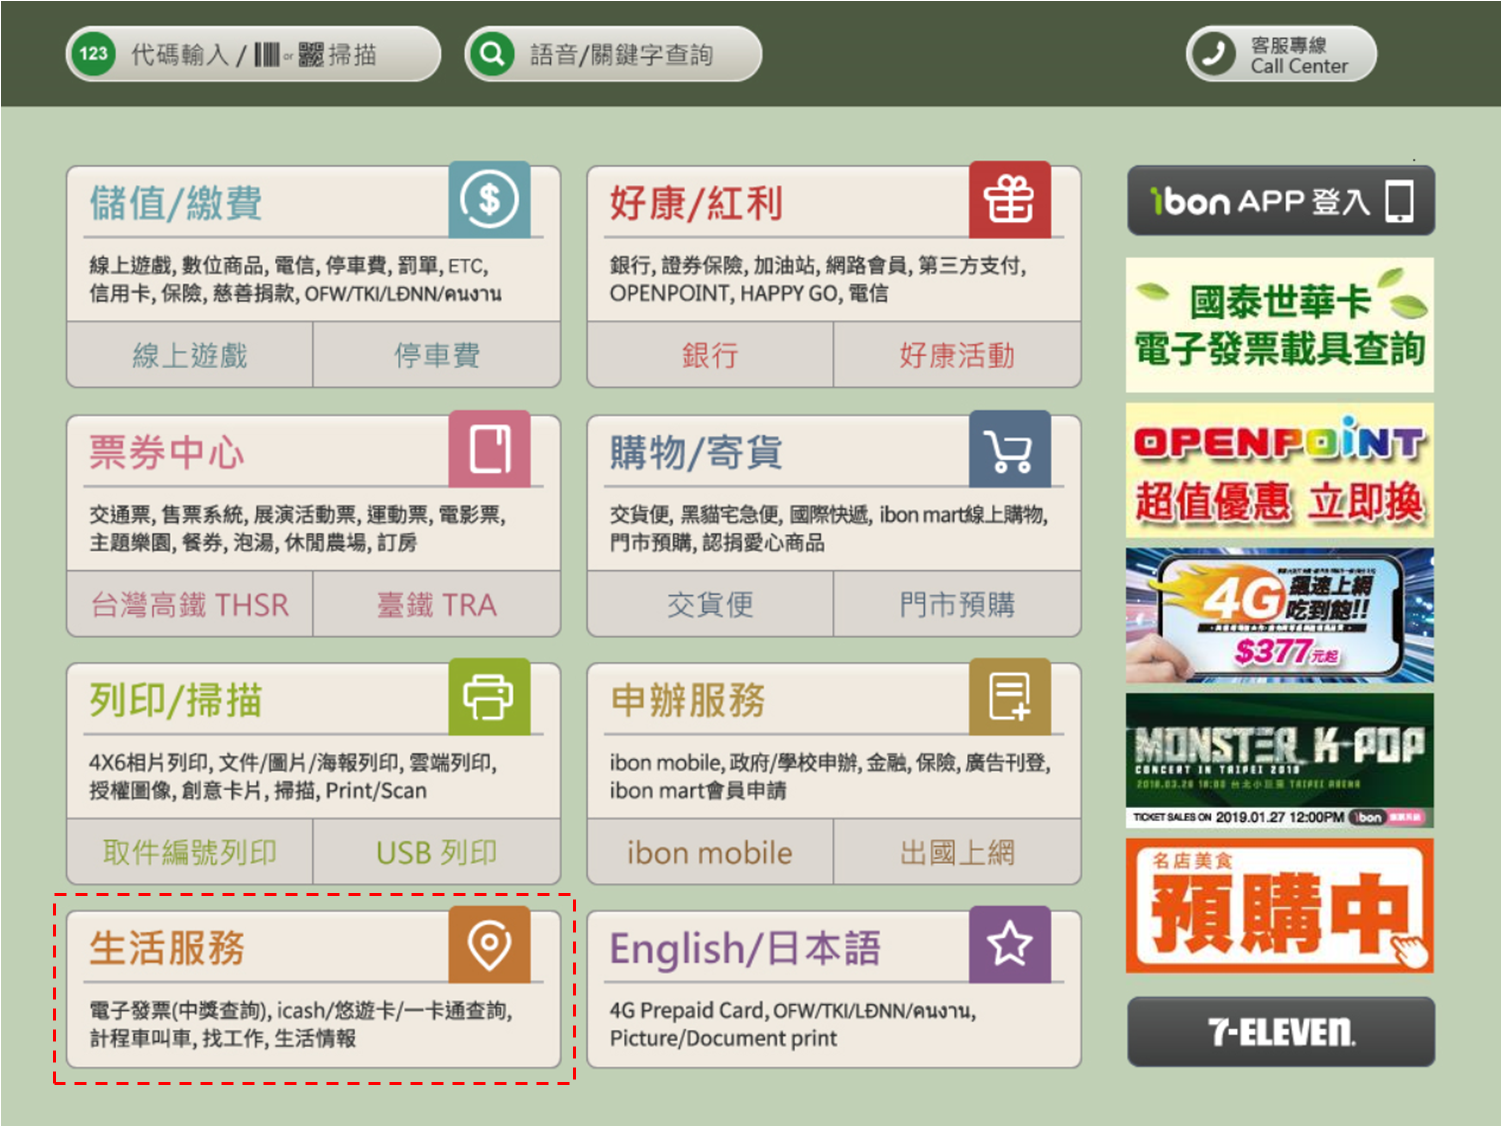The width and height of the screenshot is (1502, 1127).
Task: Select the 好康活動 shortcut button
Action: (957, 355)
